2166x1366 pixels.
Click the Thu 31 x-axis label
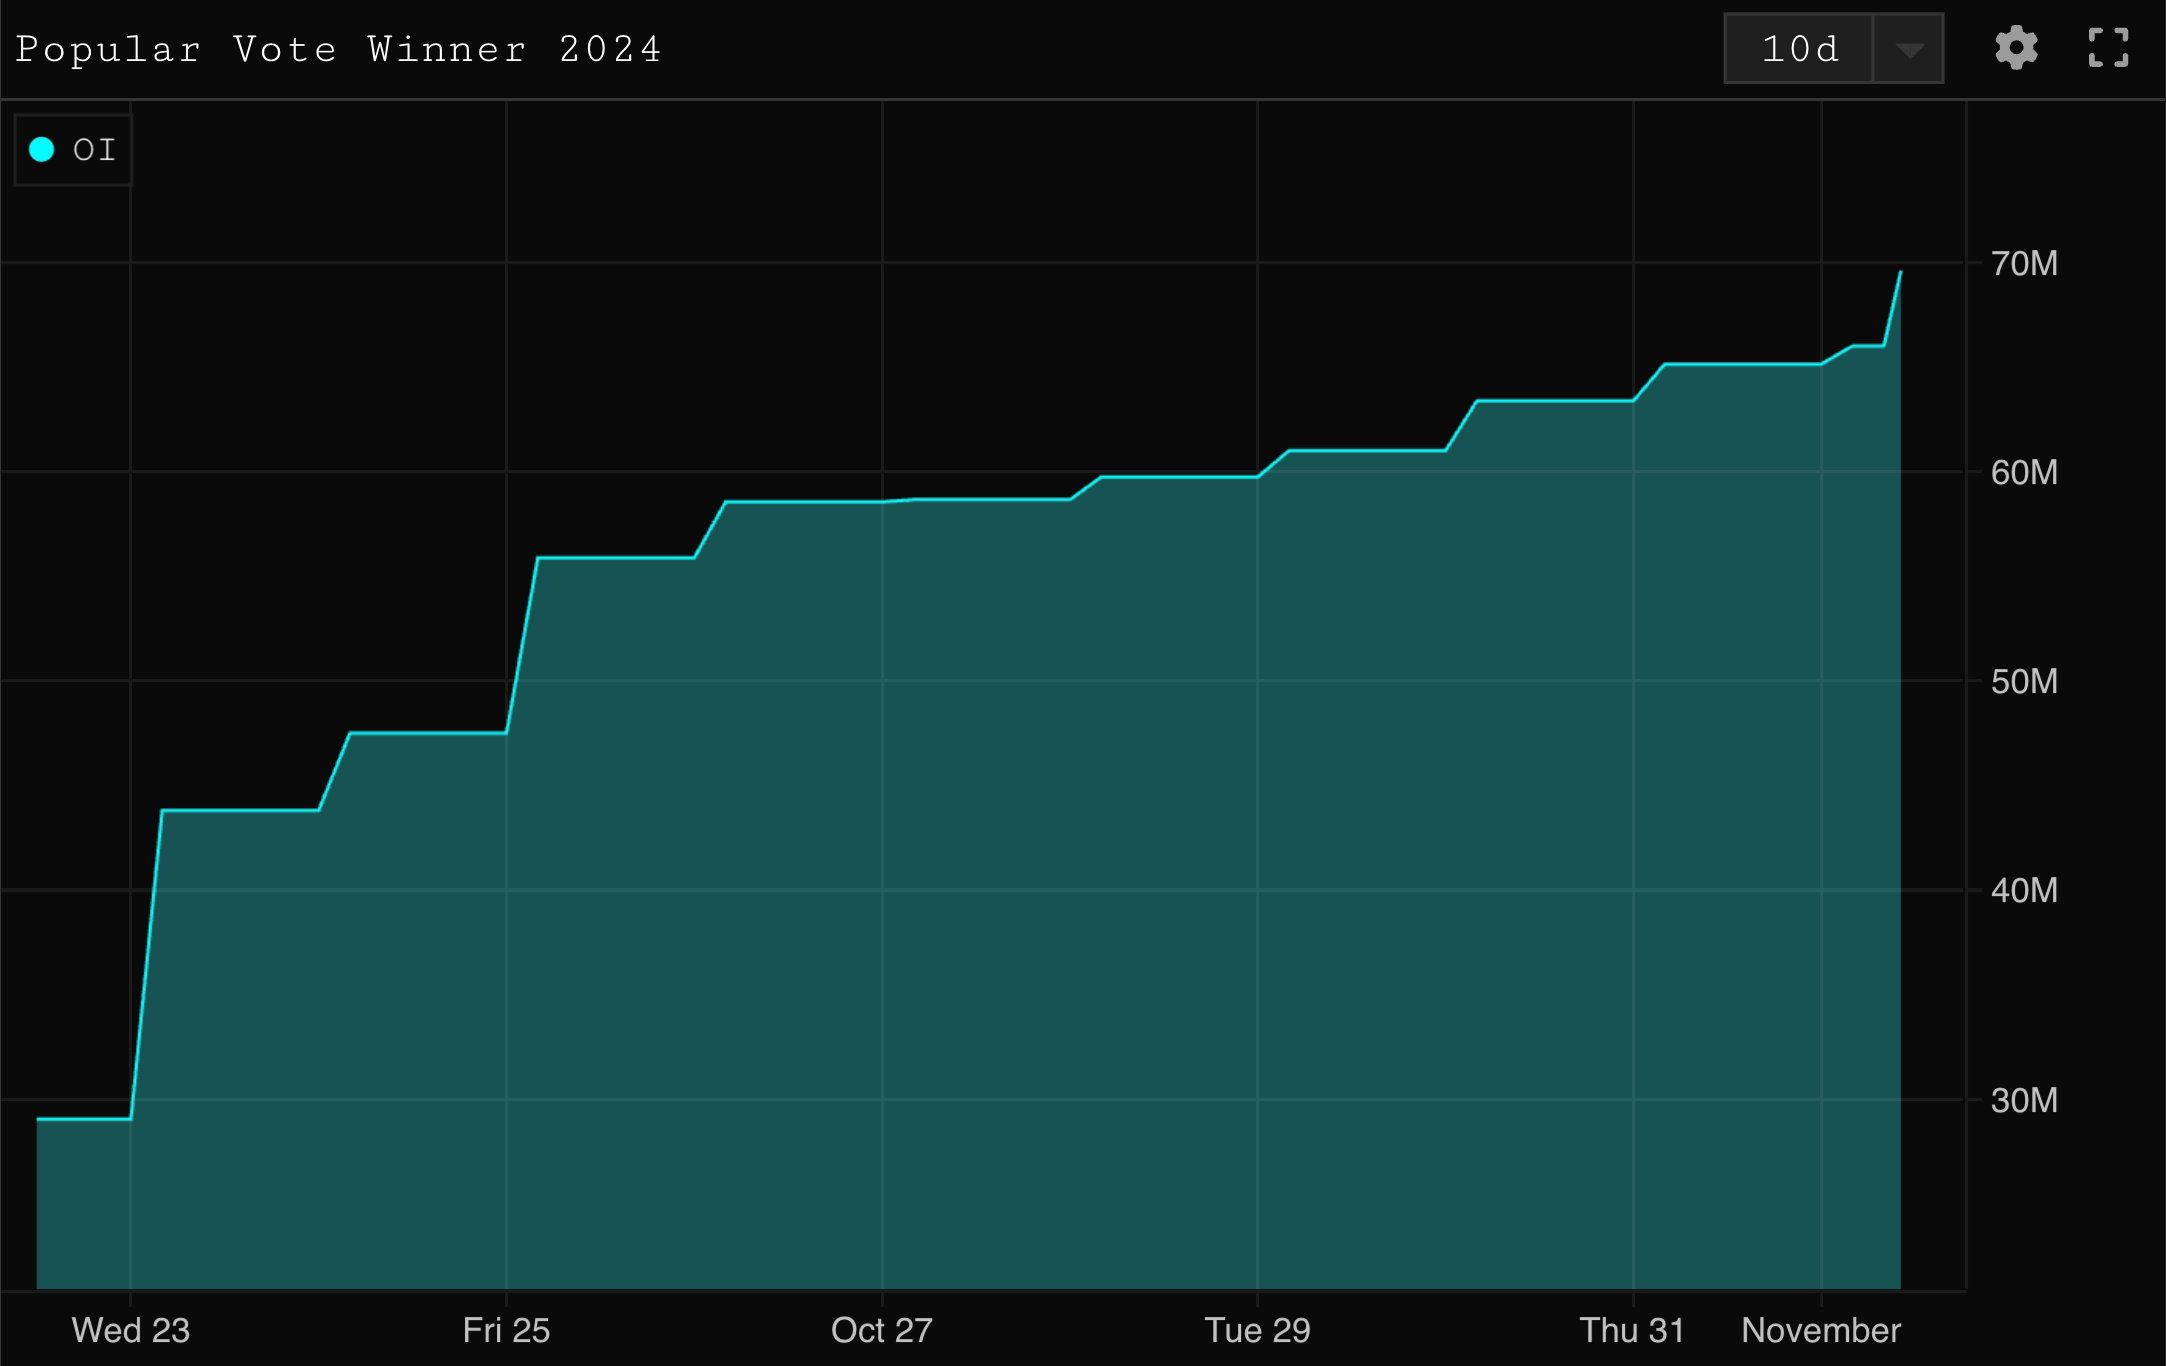pos(1631,1330)
